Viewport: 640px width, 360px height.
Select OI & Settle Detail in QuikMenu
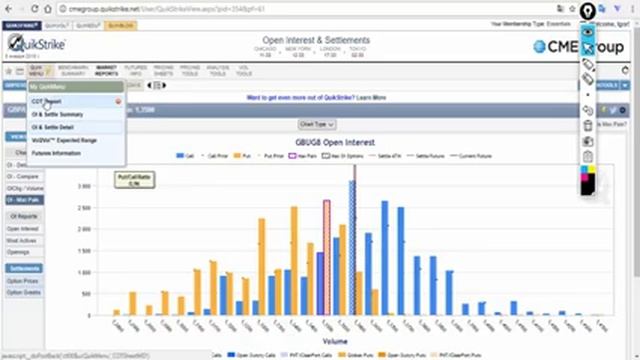[x=53, y=127]
